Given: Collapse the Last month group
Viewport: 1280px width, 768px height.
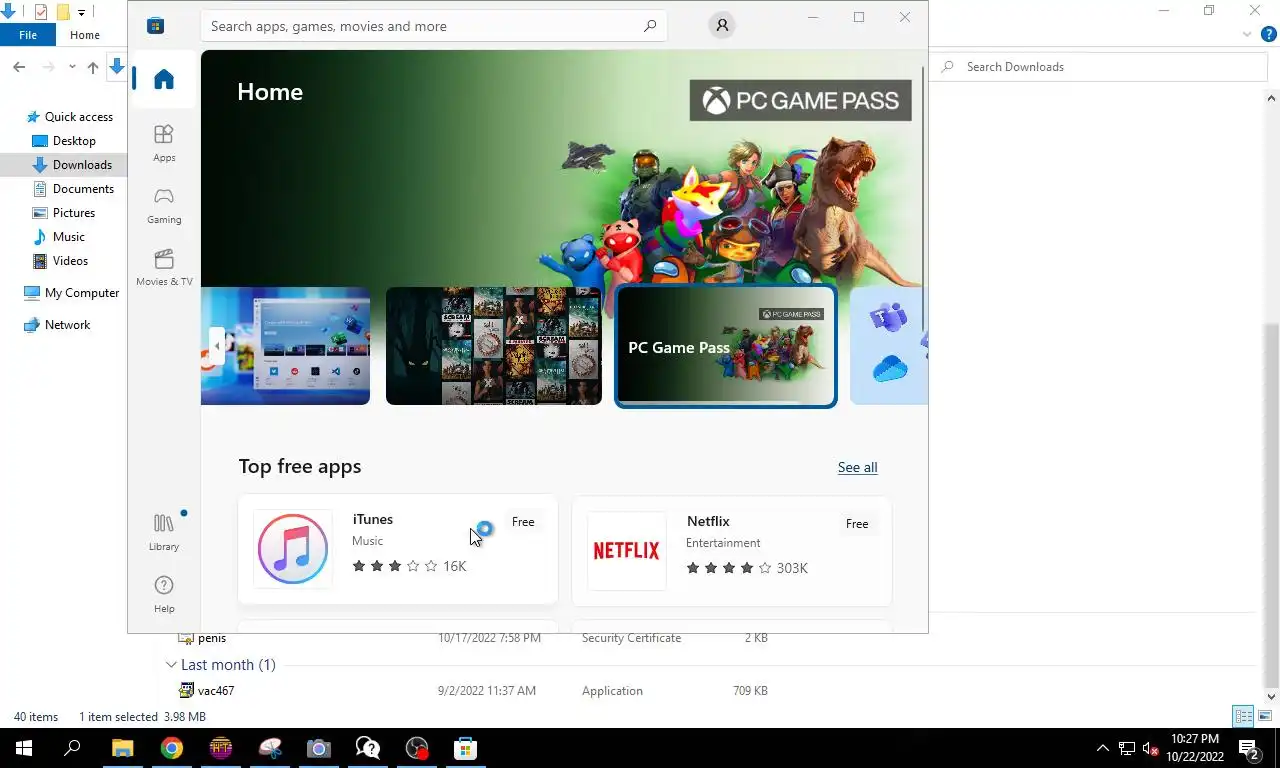Looking at the screenshot, I should [171, 665].
